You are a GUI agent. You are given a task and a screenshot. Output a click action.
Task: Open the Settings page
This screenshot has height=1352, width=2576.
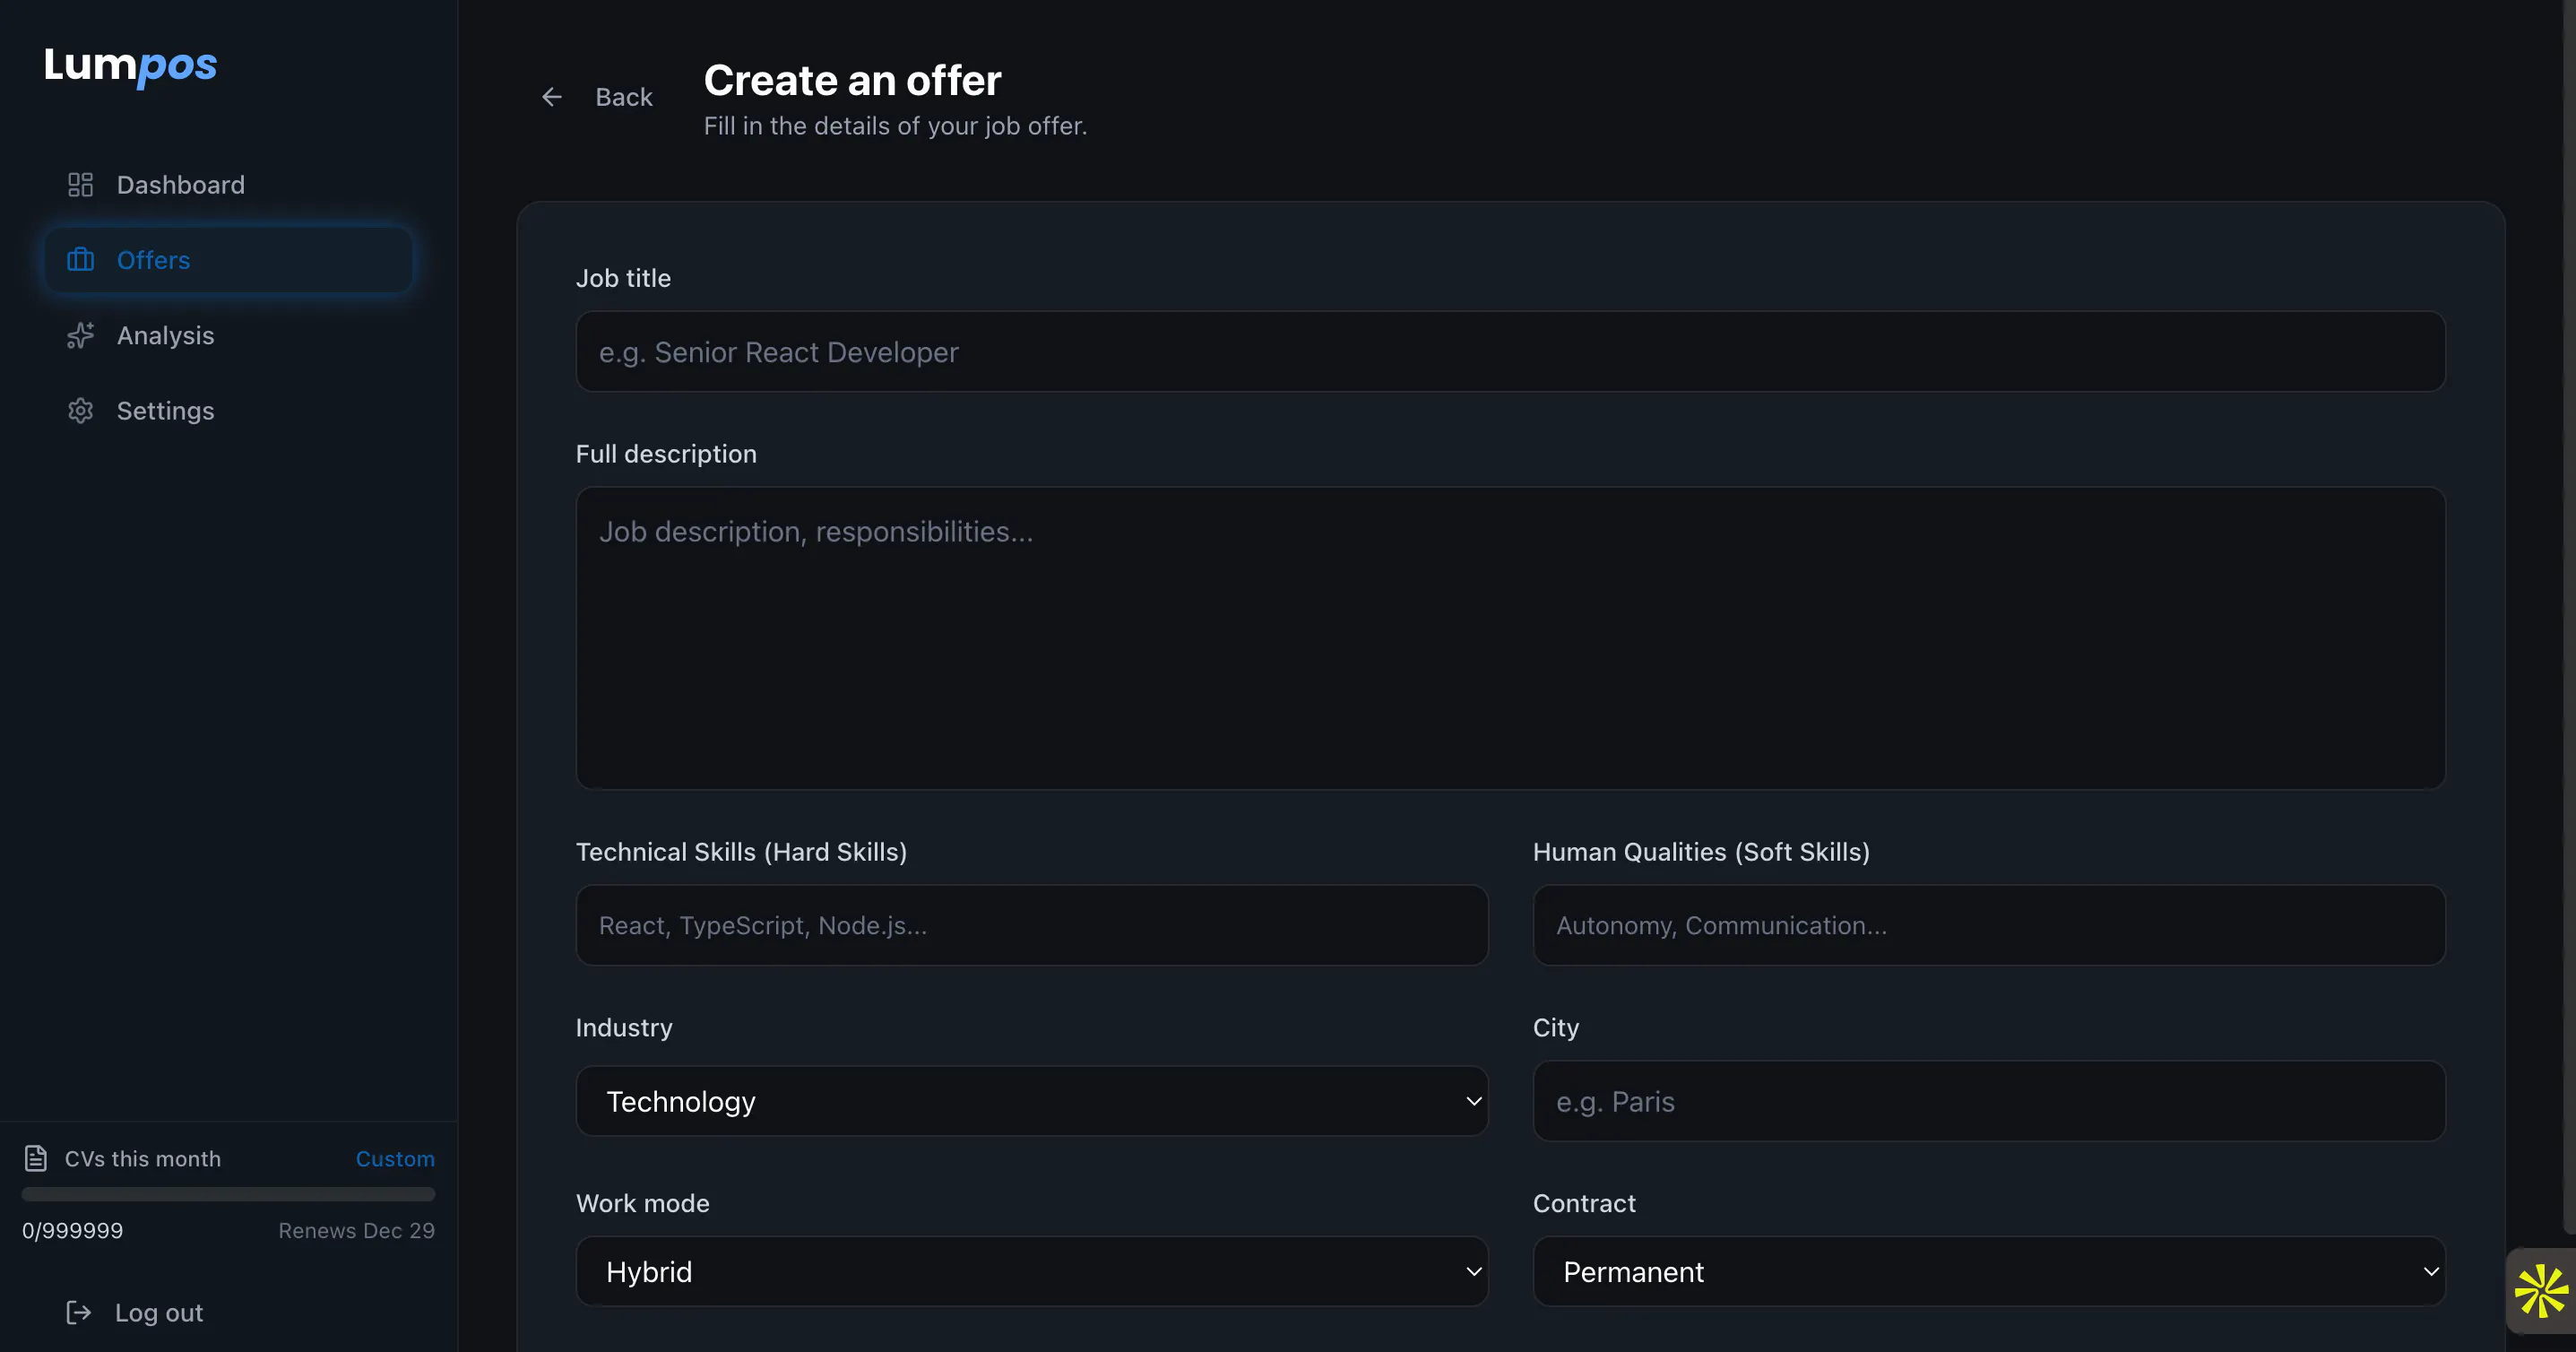point(229,411)
